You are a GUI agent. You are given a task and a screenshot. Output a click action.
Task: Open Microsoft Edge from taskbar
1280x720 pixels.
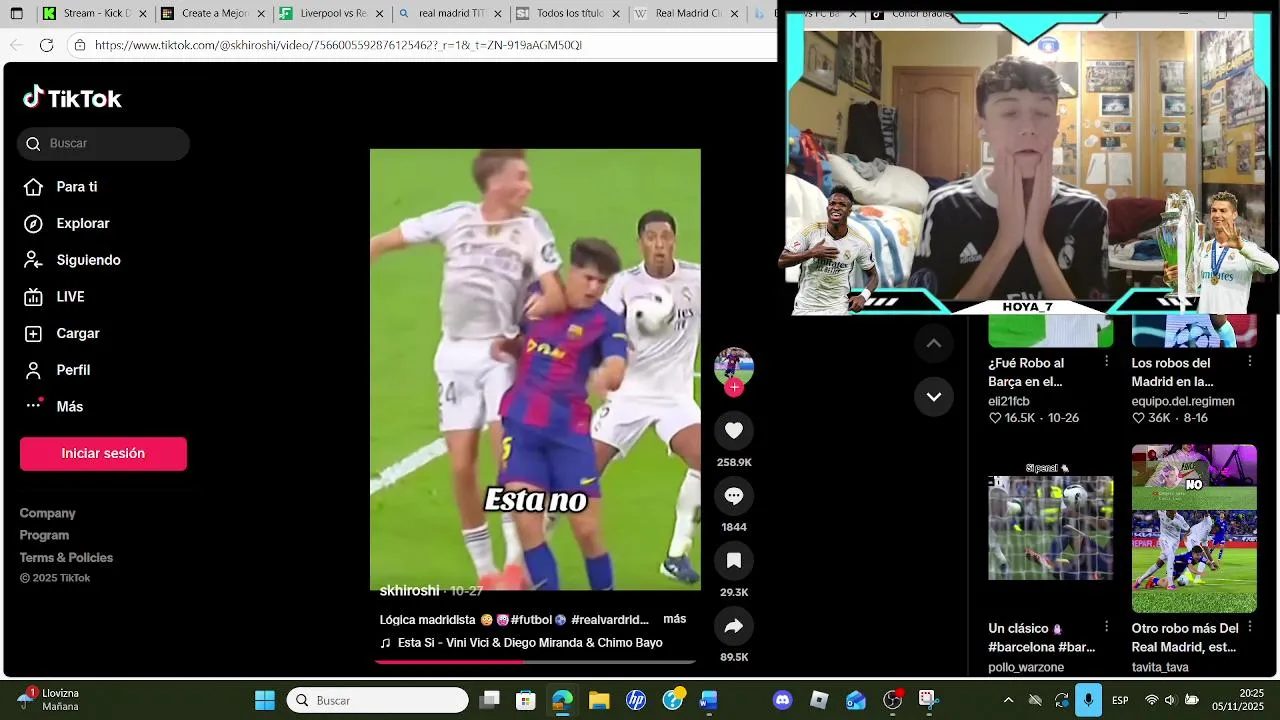click(x=562, y=700)
